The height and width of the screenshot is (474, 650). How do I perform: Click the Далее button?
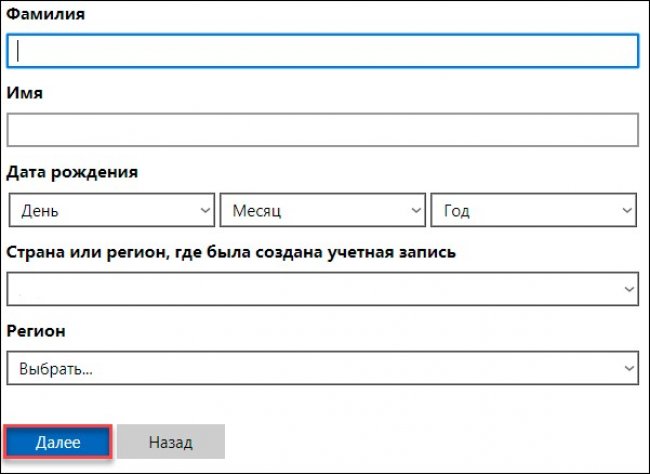click(x=58, y=442)
